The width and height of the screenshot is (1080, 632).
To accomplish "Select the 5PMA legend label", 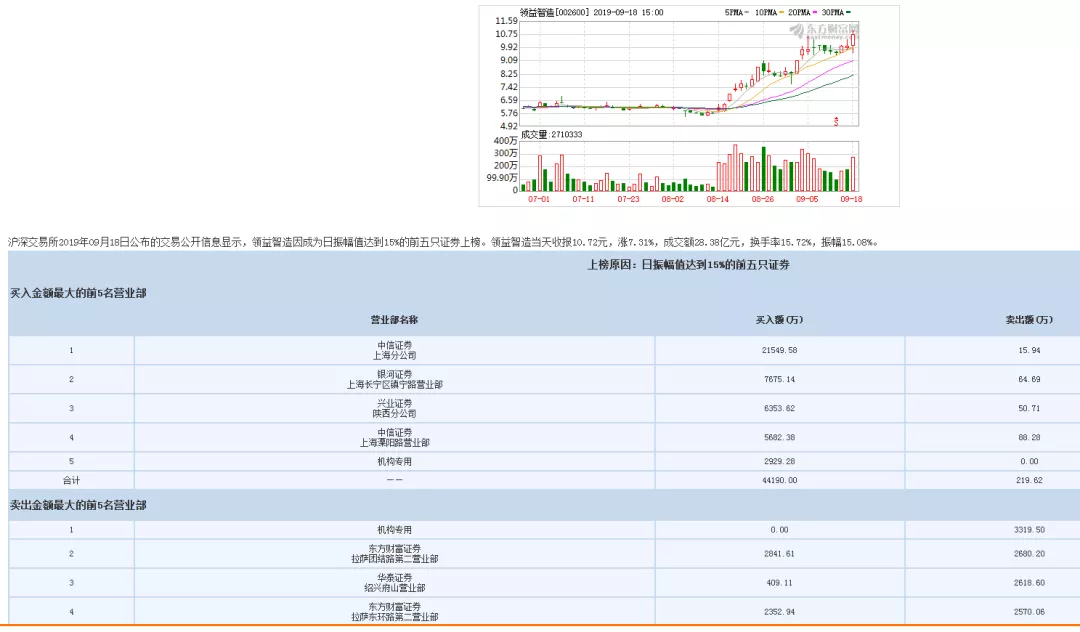I will click(733, 12).
